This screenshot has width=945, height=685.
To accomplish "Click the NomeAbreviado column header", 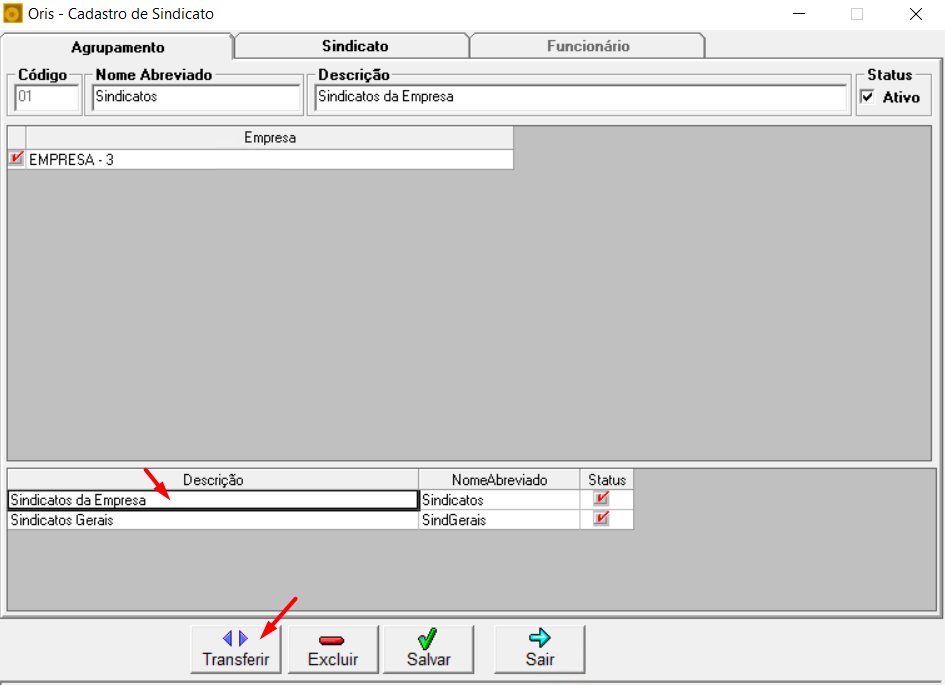I will [499, 480].
